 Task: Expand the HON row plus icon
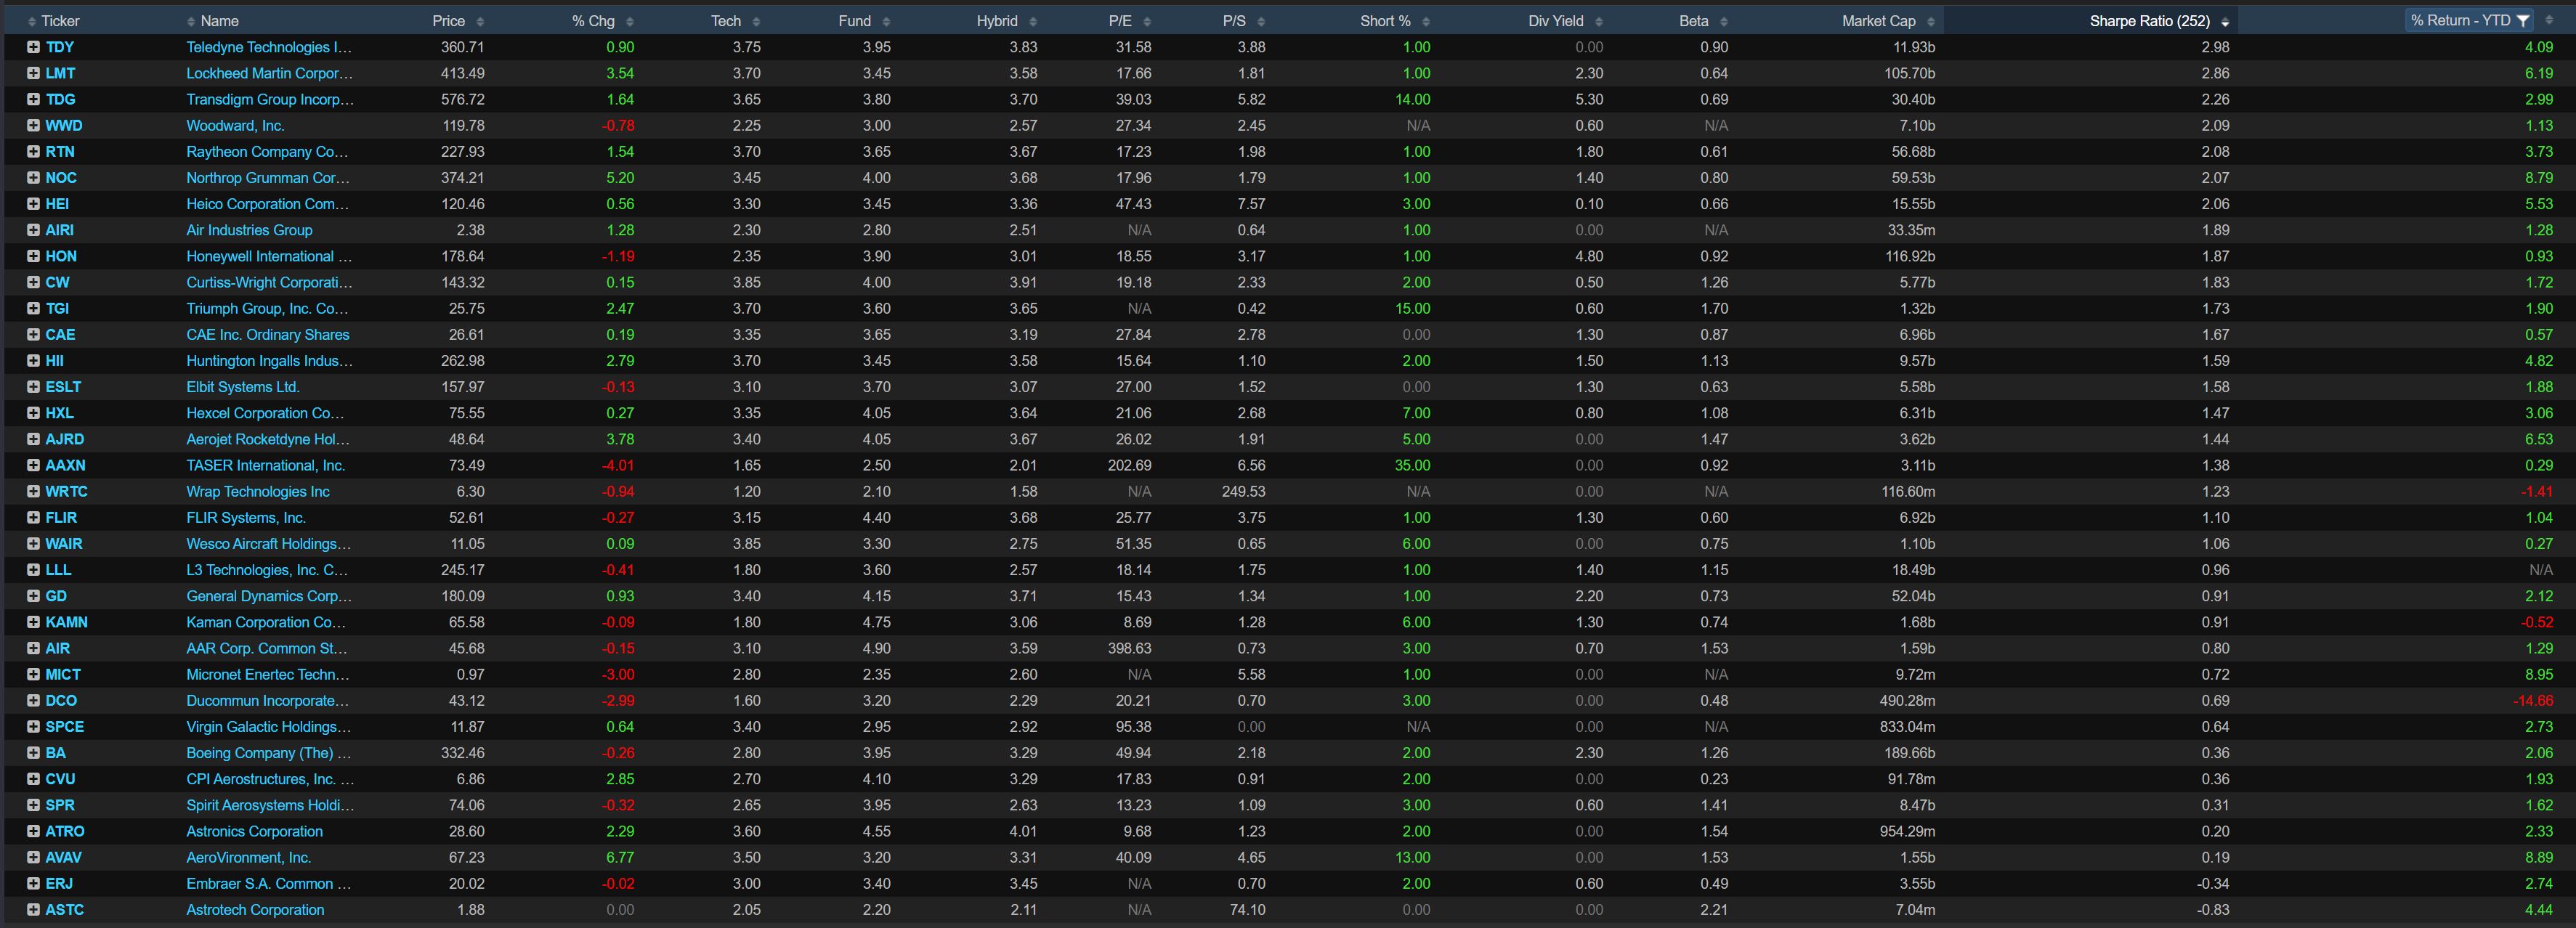(33, 256)
